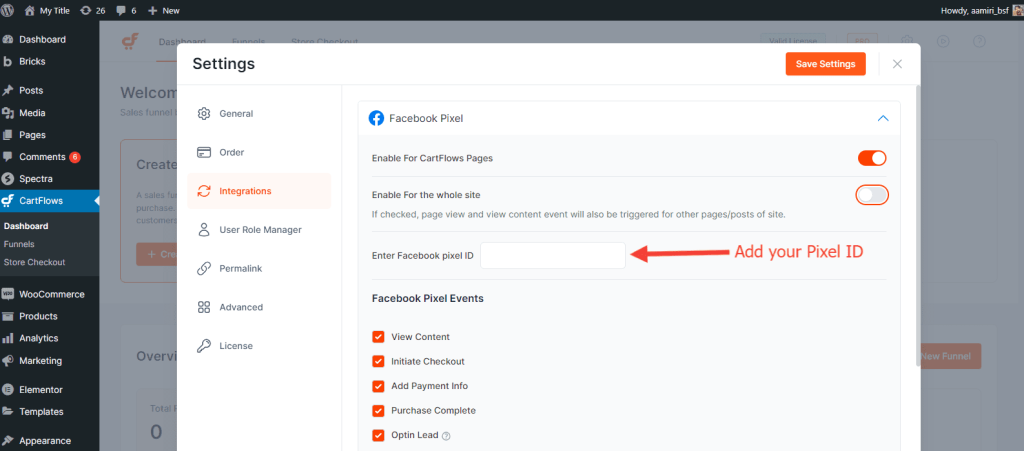The width and height of the screenshot is (1024, 451).
Task: Click the General gear icon
Action: 204,114
